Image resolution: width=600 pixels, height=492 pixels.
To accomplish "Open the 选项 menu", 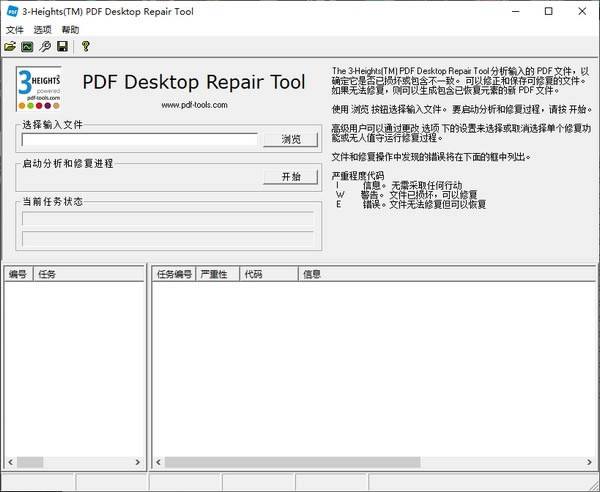I will click(x=42, y=30).
